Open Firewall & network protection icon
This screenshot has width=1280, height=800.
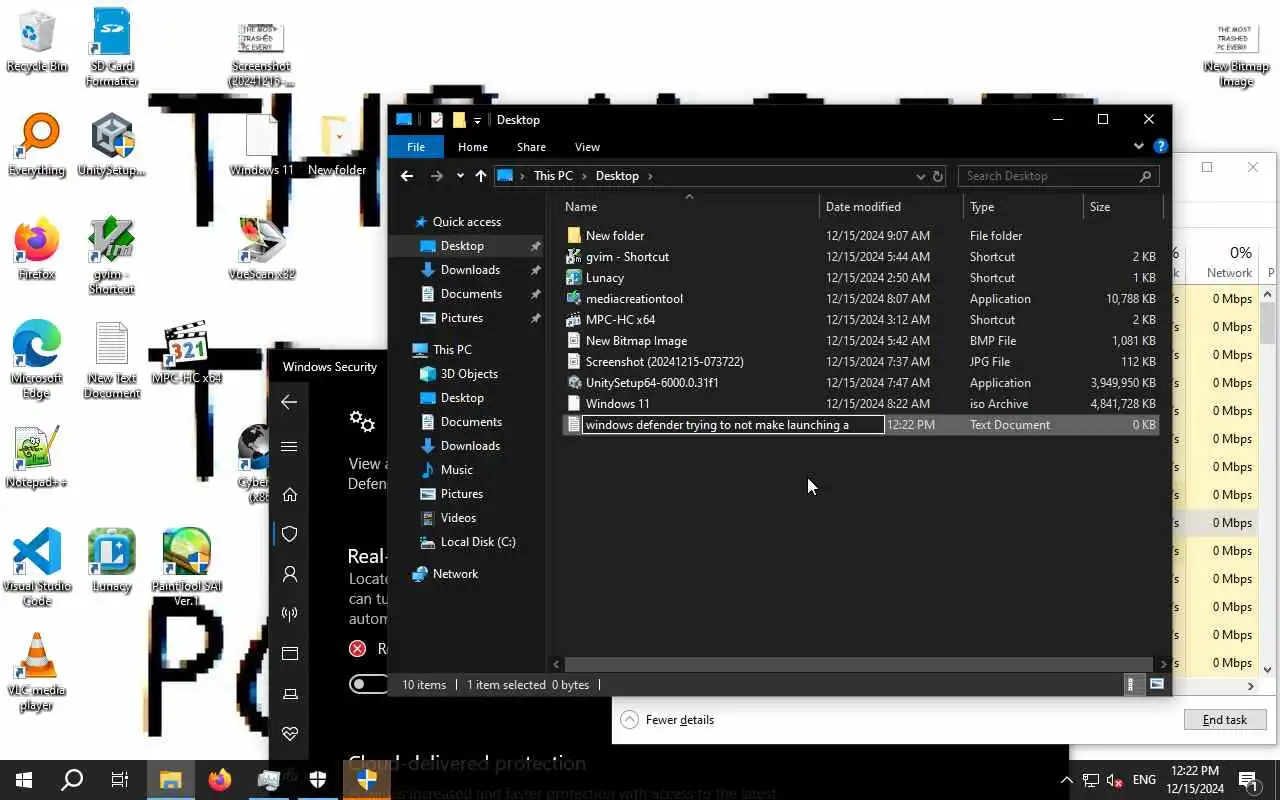point(289,614)
